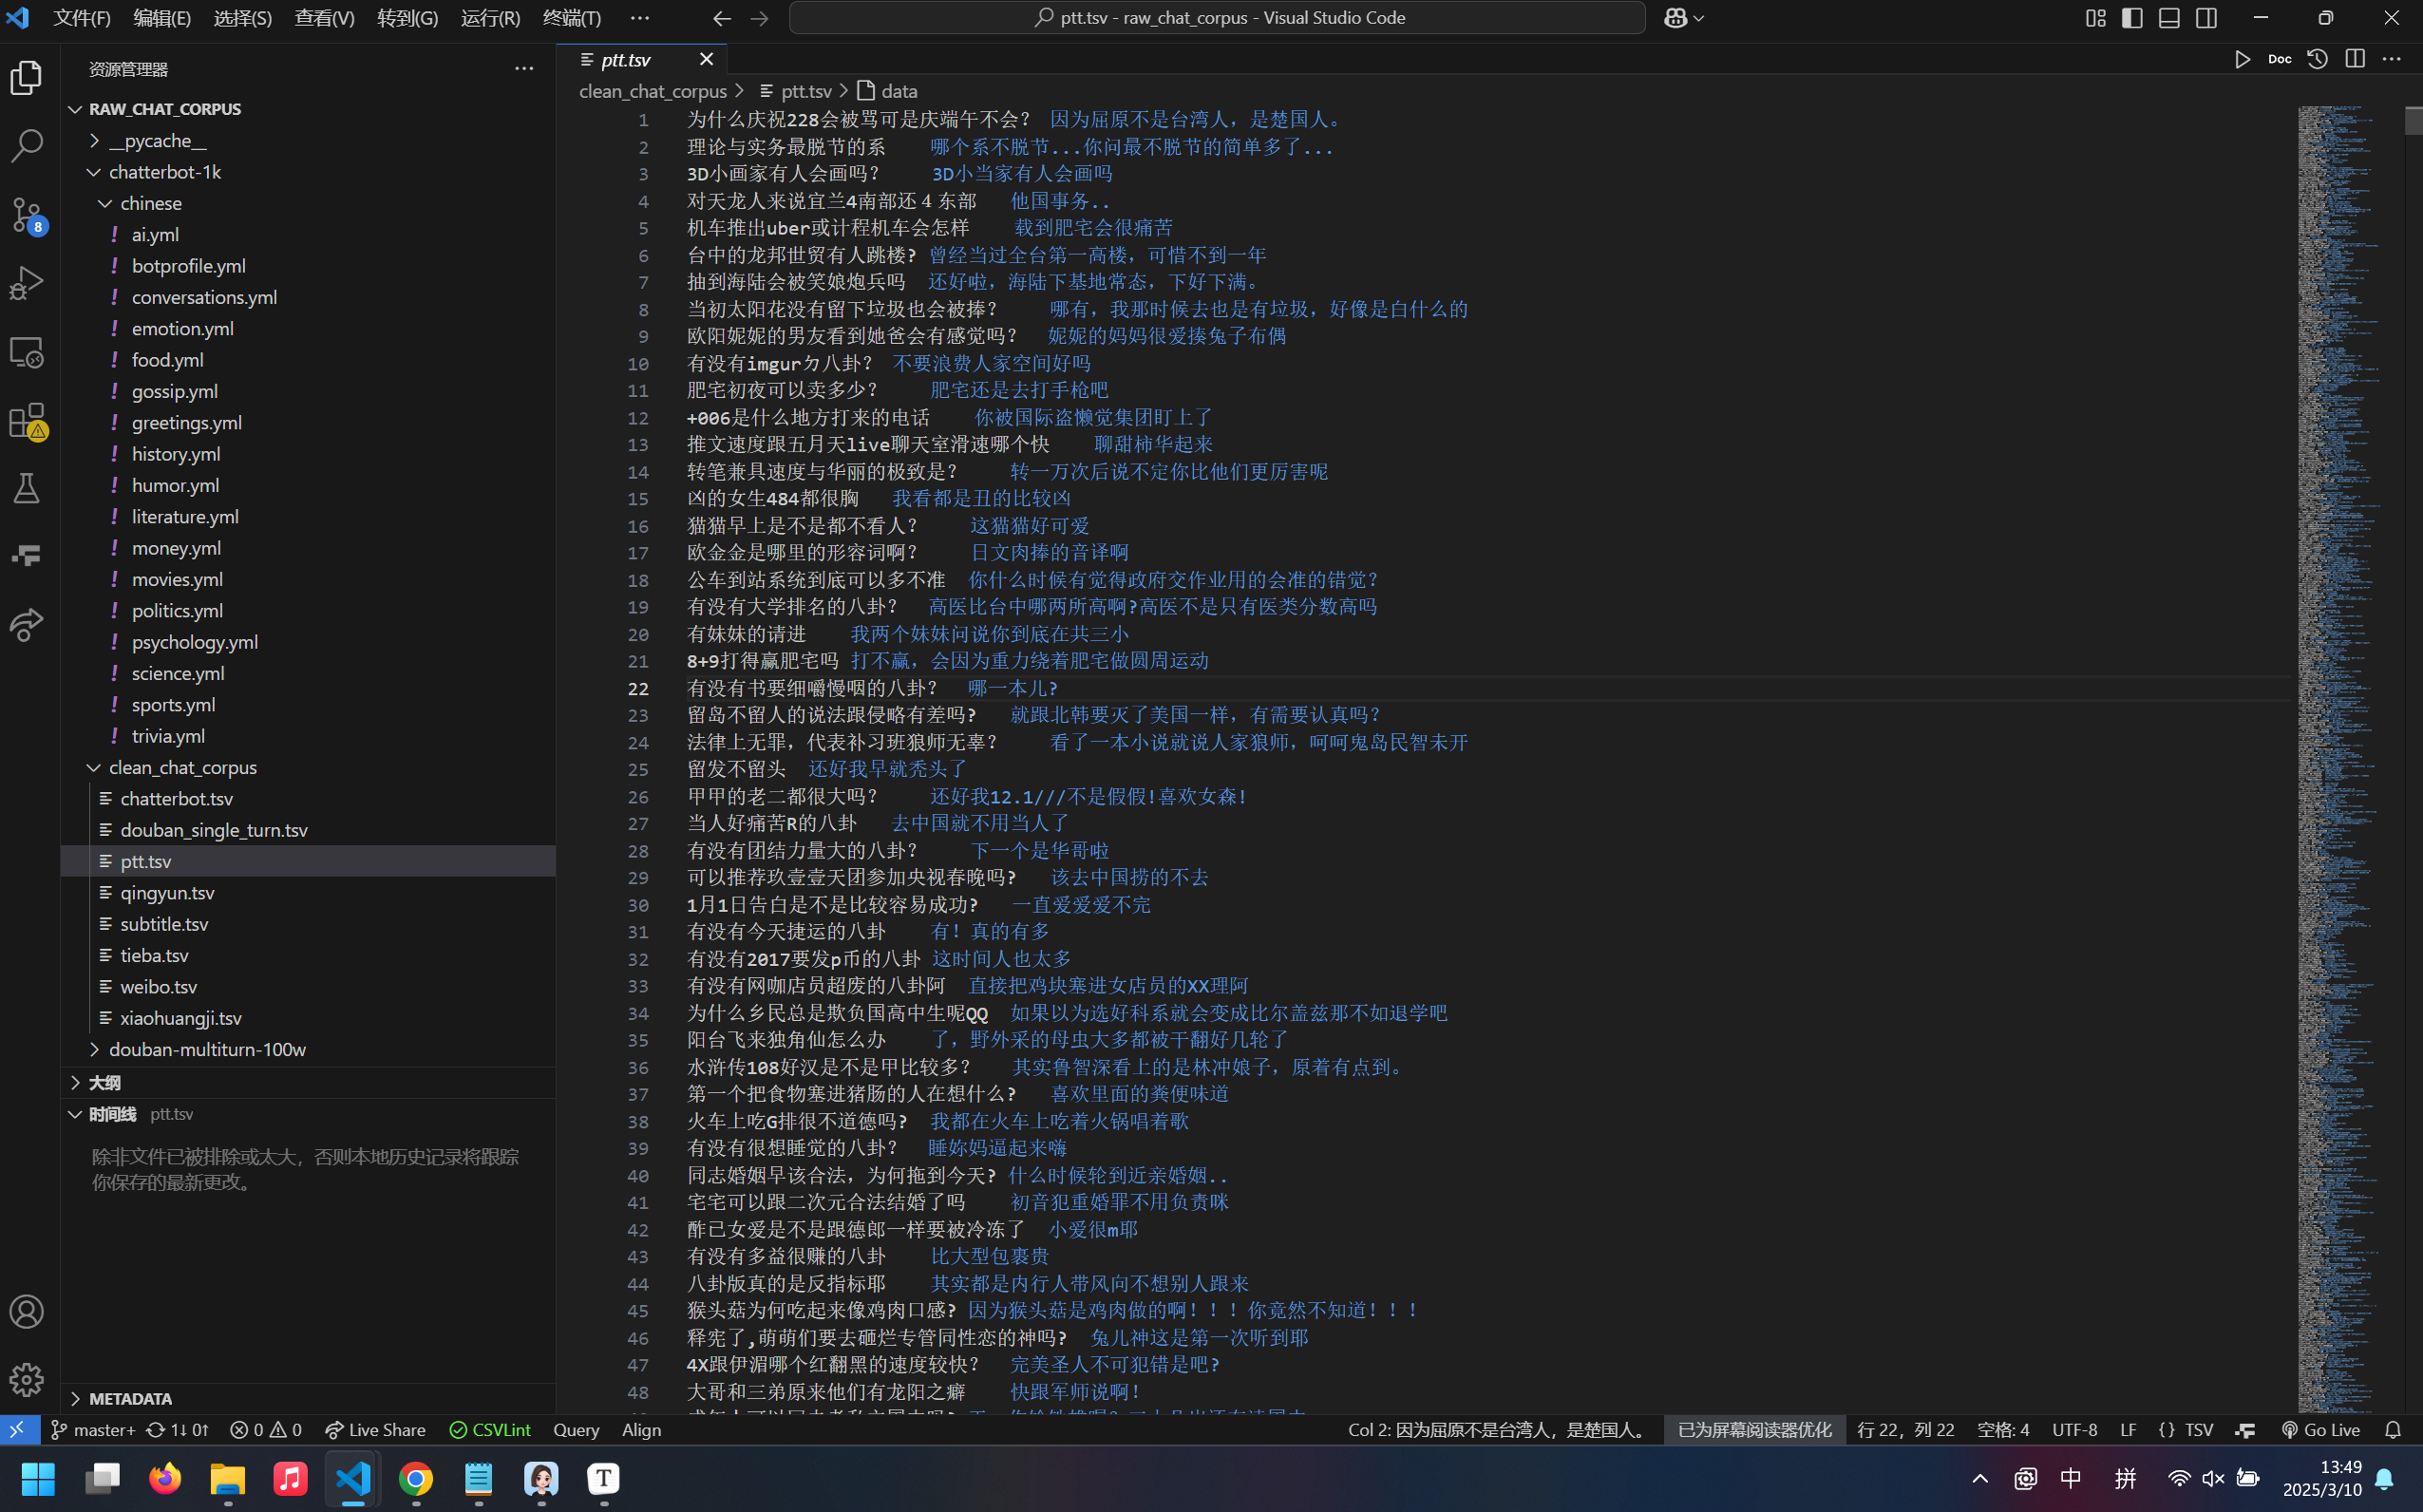The height and width of the screenshot is (1512, 2423).
Task: Click the Windows Start button
Action: [38, 1478]
